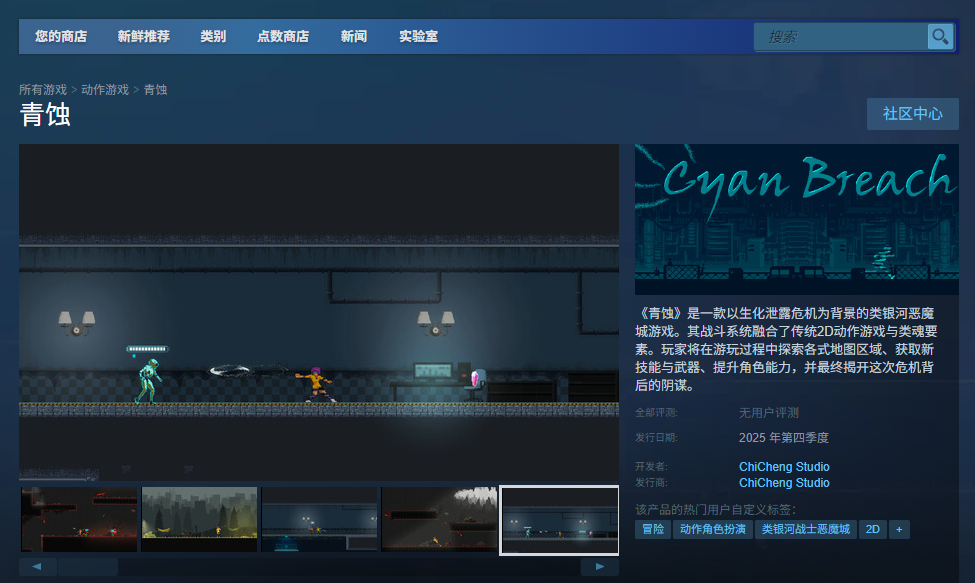Select the 动作角色扮演 tag
Screen dimensions: 975x583
coord(713,530)
